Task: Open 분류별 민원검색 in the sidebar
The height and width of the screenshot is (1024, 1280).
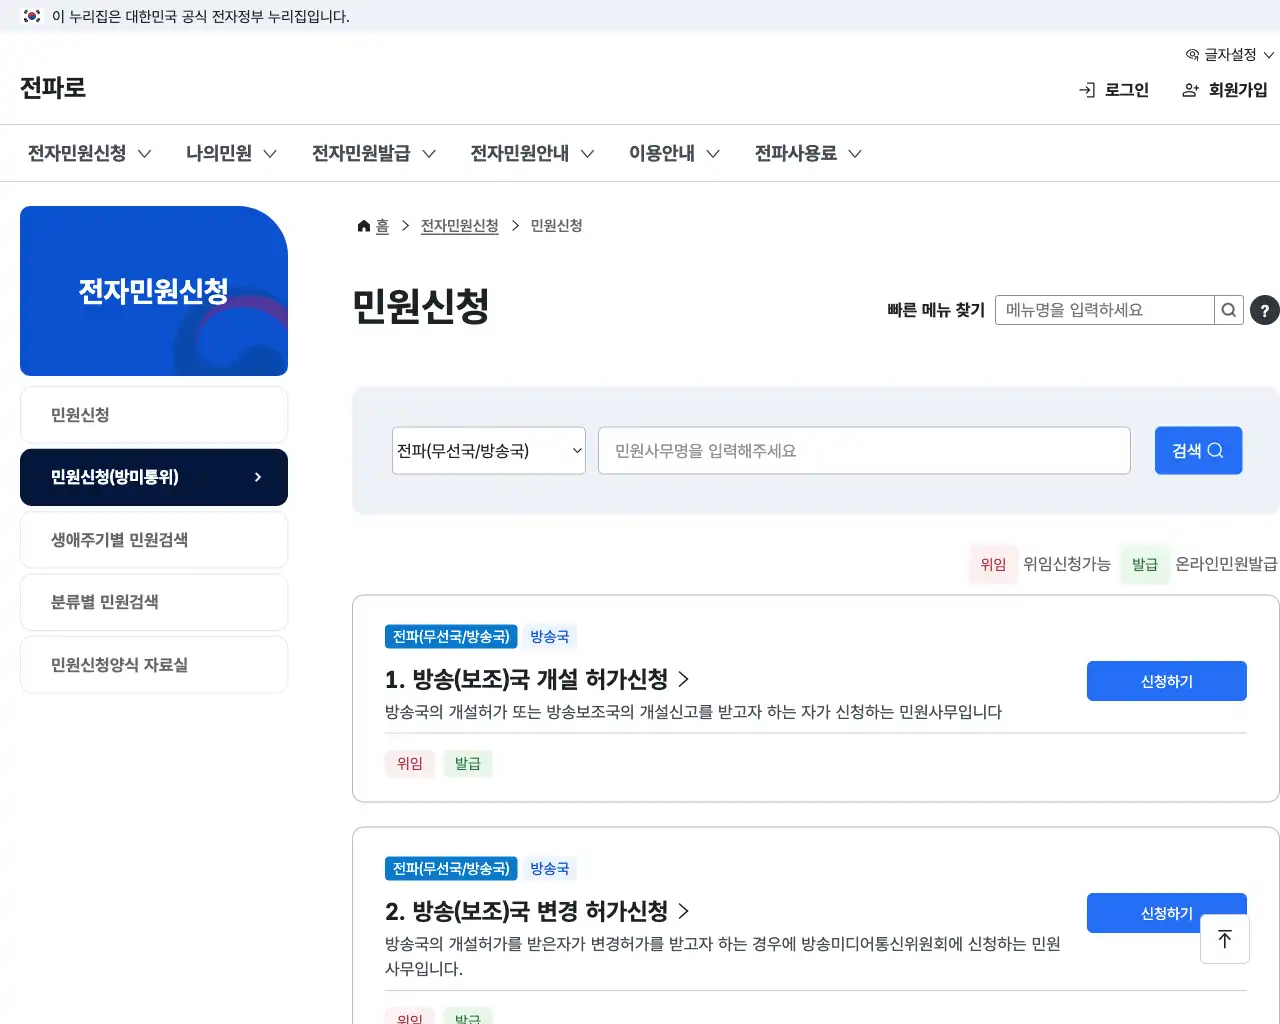Action: 154,602
